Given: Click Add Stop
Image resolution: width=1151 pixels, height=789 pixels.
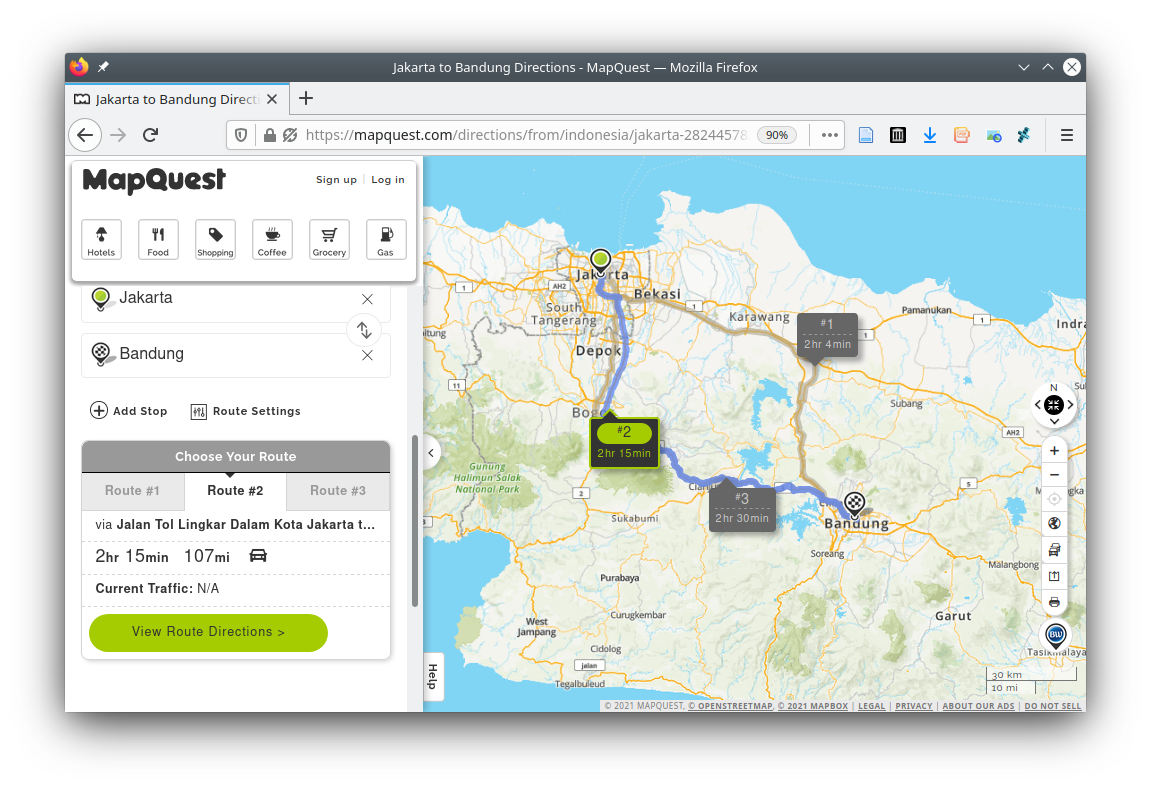Looking at the screenshot, I should tap(128, 411).
